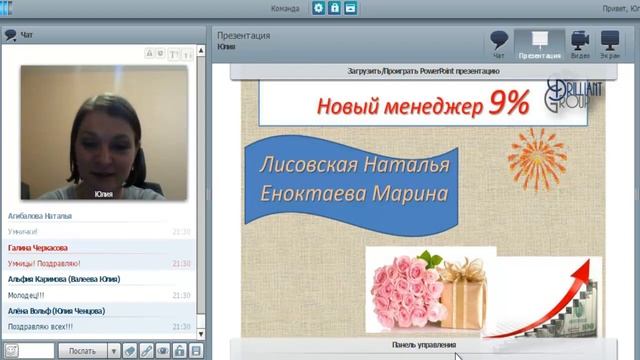Click the lock icon in the top bar
This screenshot has width=640, height=360.
pyautogui.click(x=334, y=8)
